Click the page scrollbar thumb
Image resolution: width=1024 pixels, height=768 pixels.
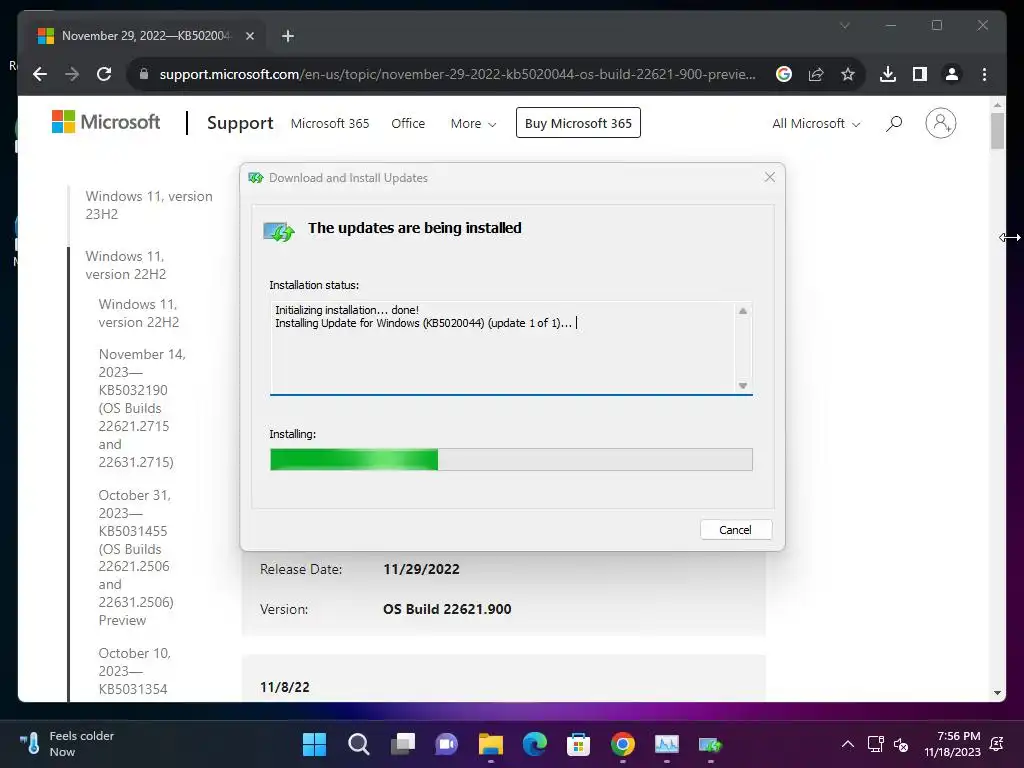997,131
